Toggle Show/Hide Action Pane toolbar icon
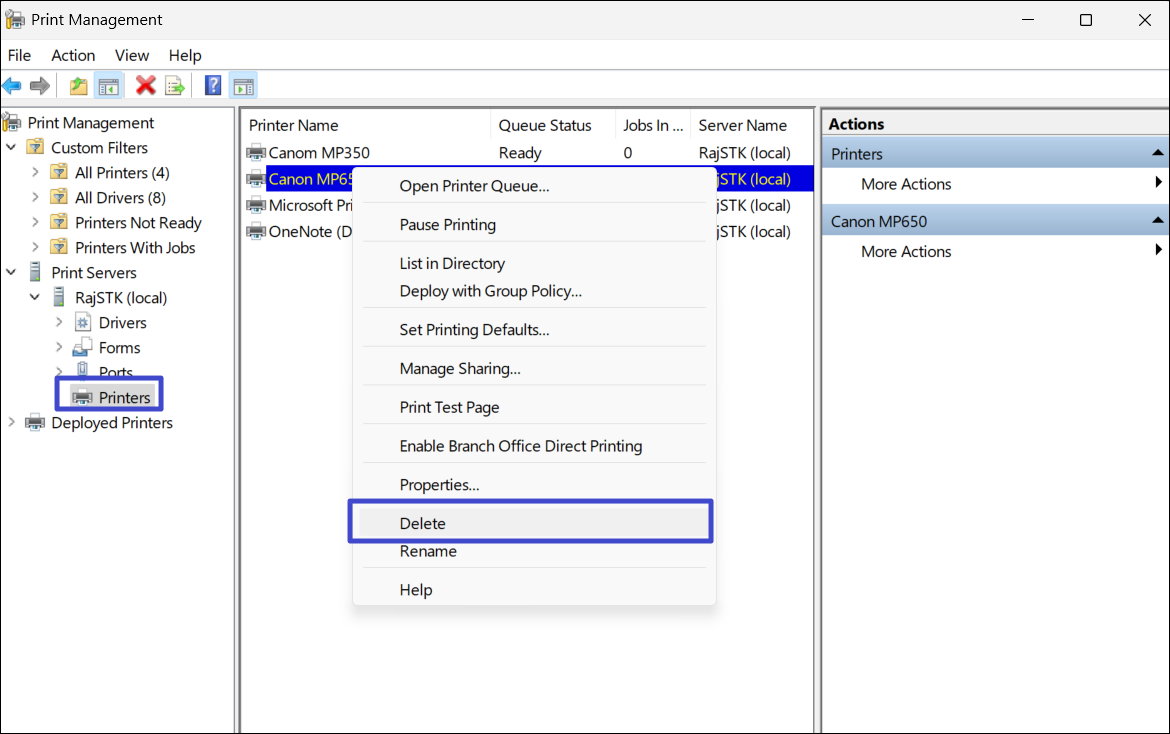Image resolution: width=1170 pixels, height=734 pixels. pos(243,86)
